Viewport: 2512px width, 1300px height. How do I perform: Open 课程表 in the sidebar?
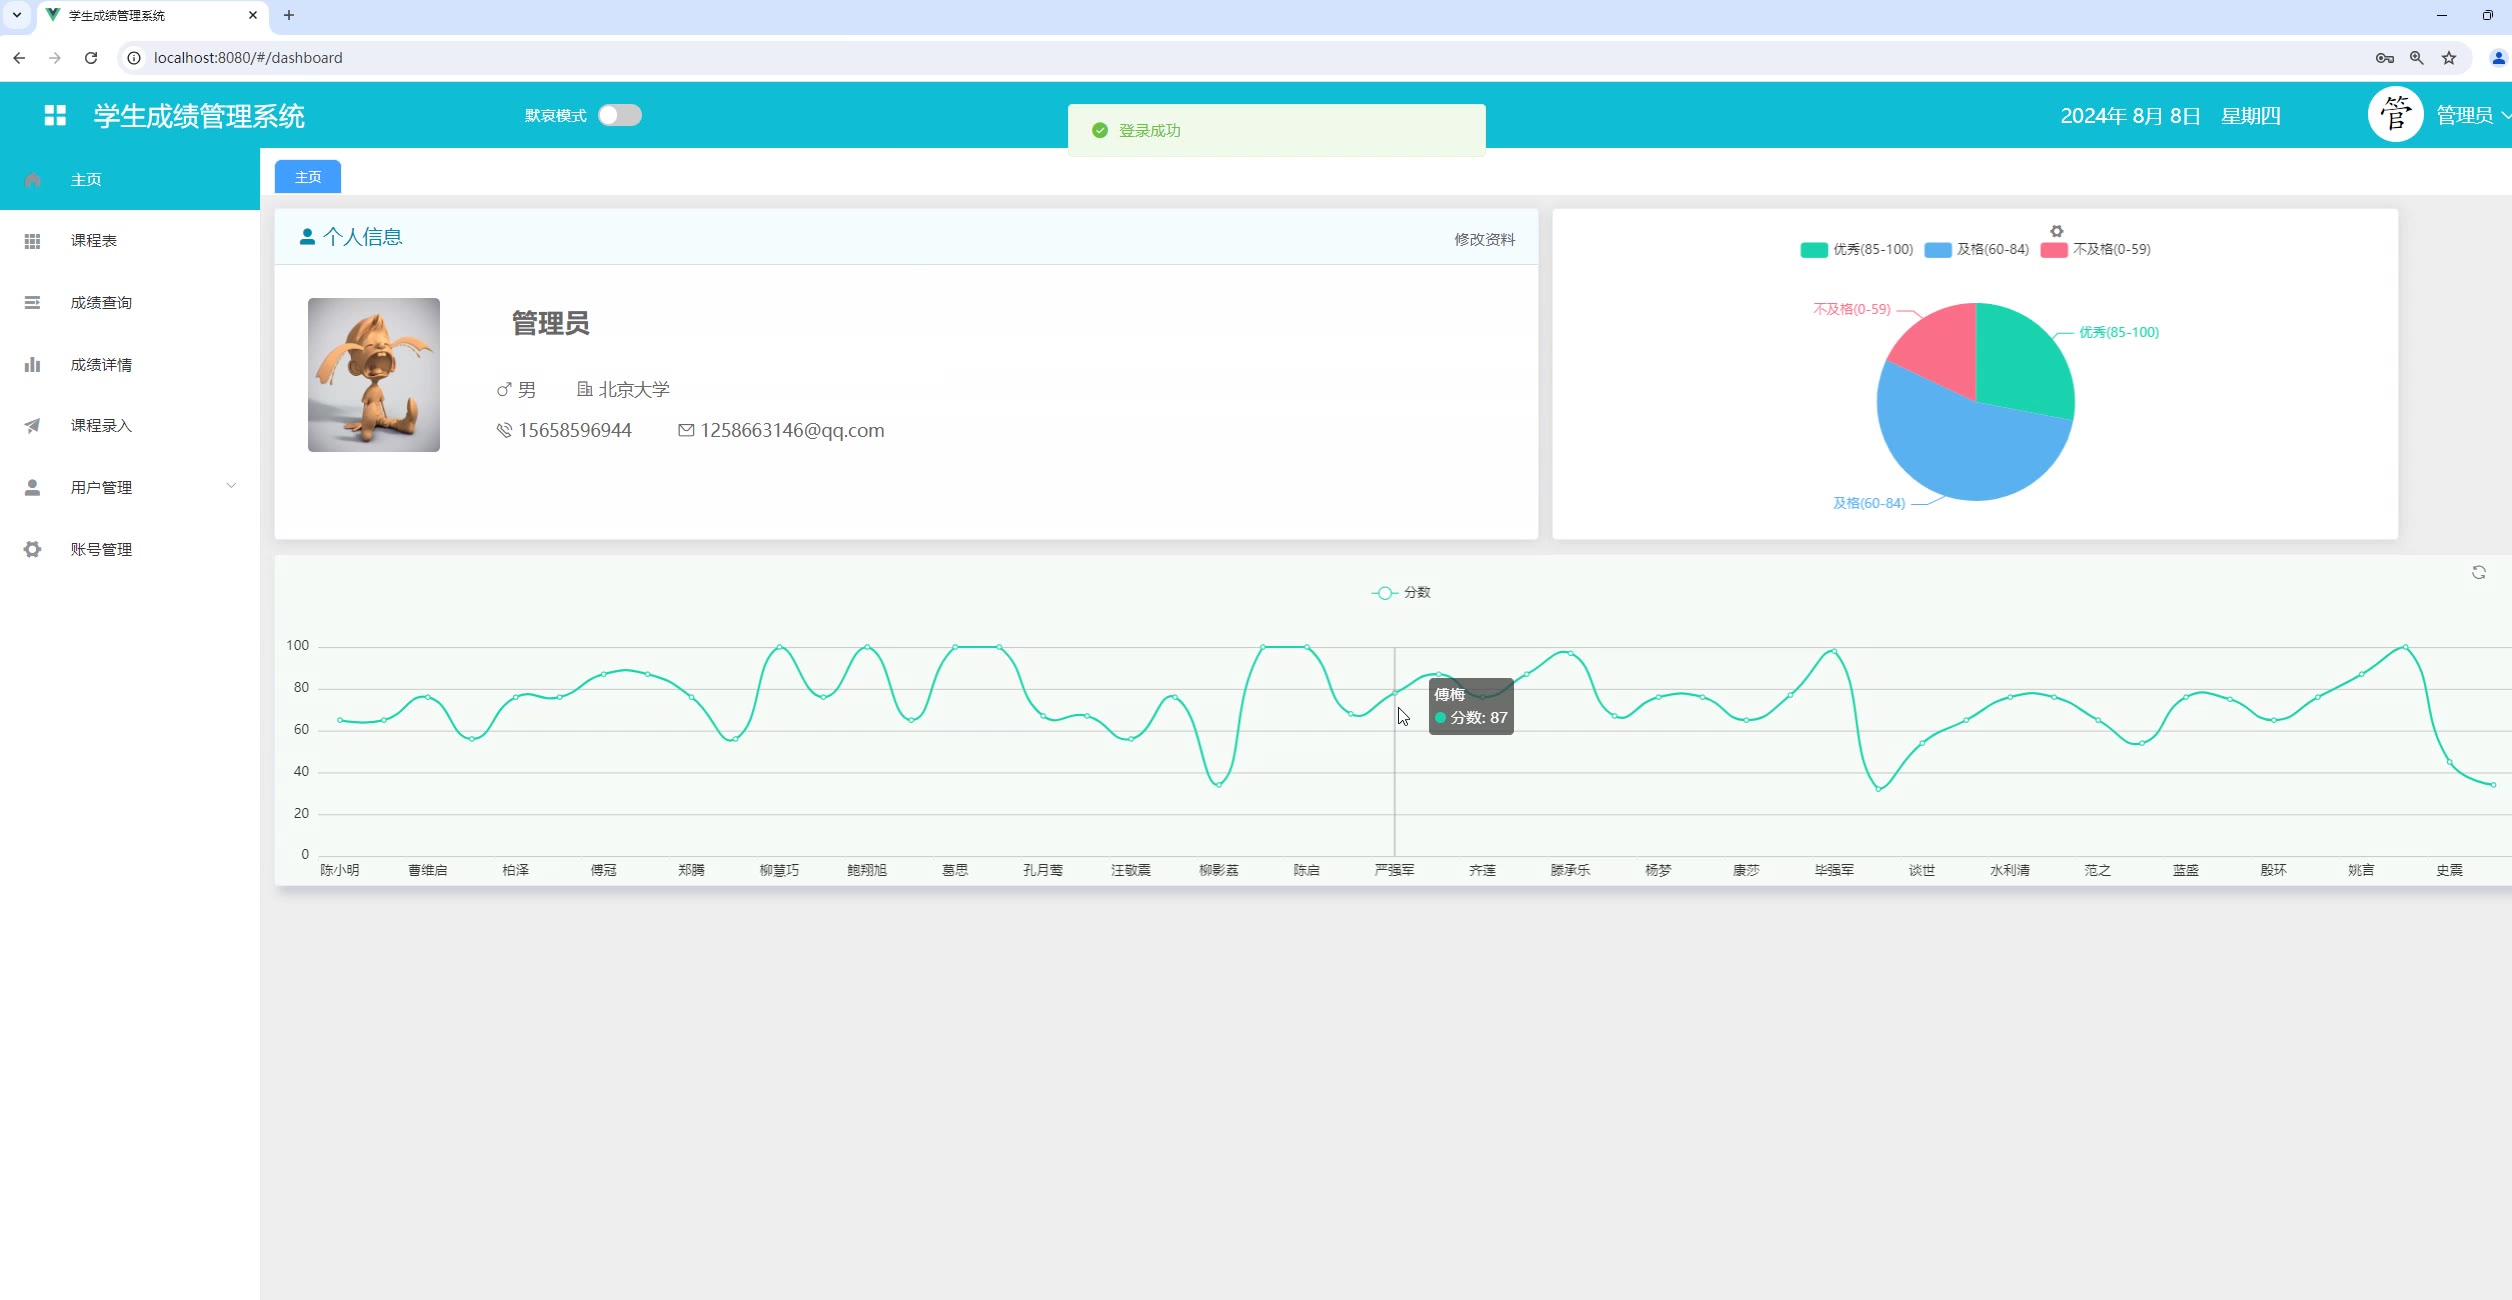[94, 241]
